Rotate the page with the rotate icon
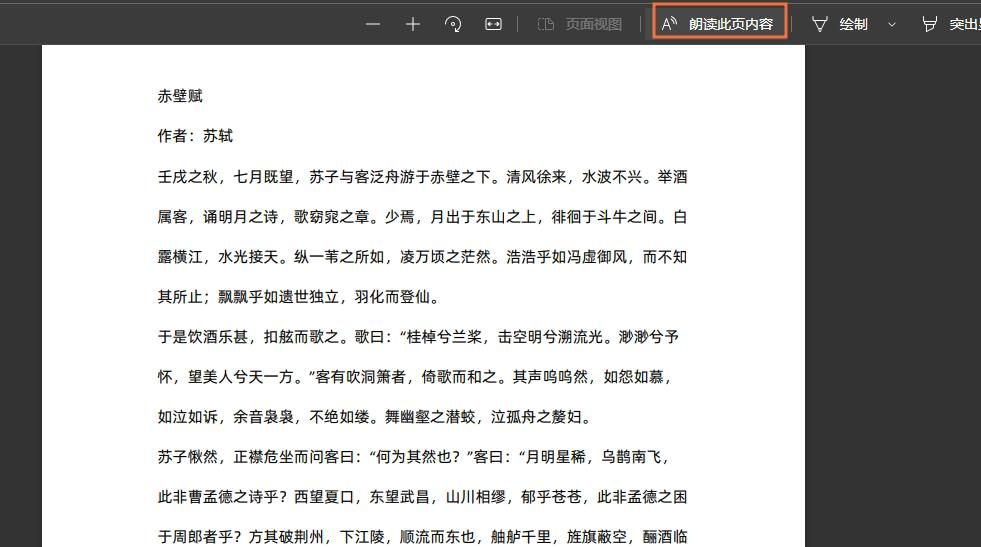 point(453,24)
